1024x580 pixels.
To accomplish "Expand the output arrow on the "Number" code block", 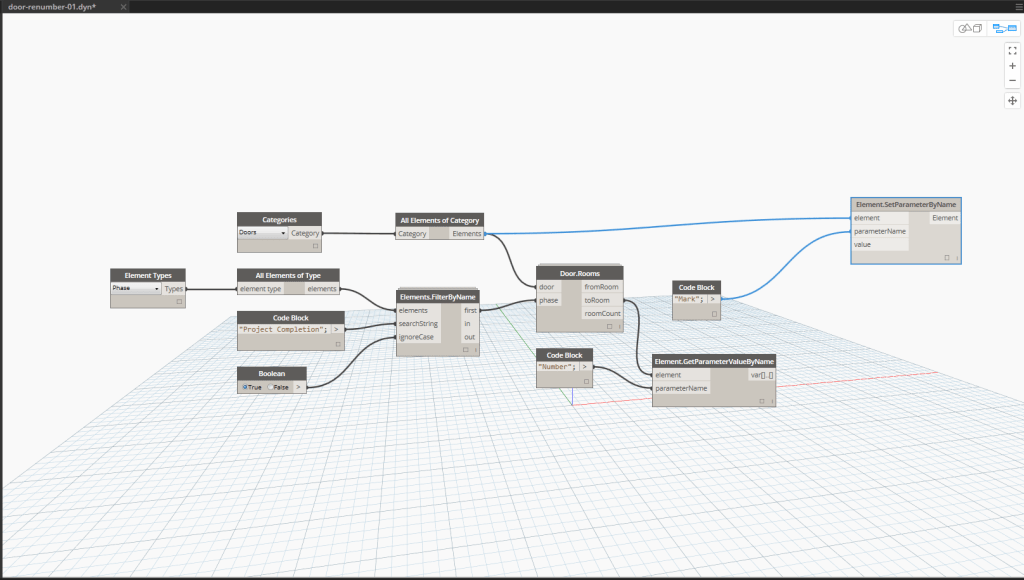I will 586,366.
